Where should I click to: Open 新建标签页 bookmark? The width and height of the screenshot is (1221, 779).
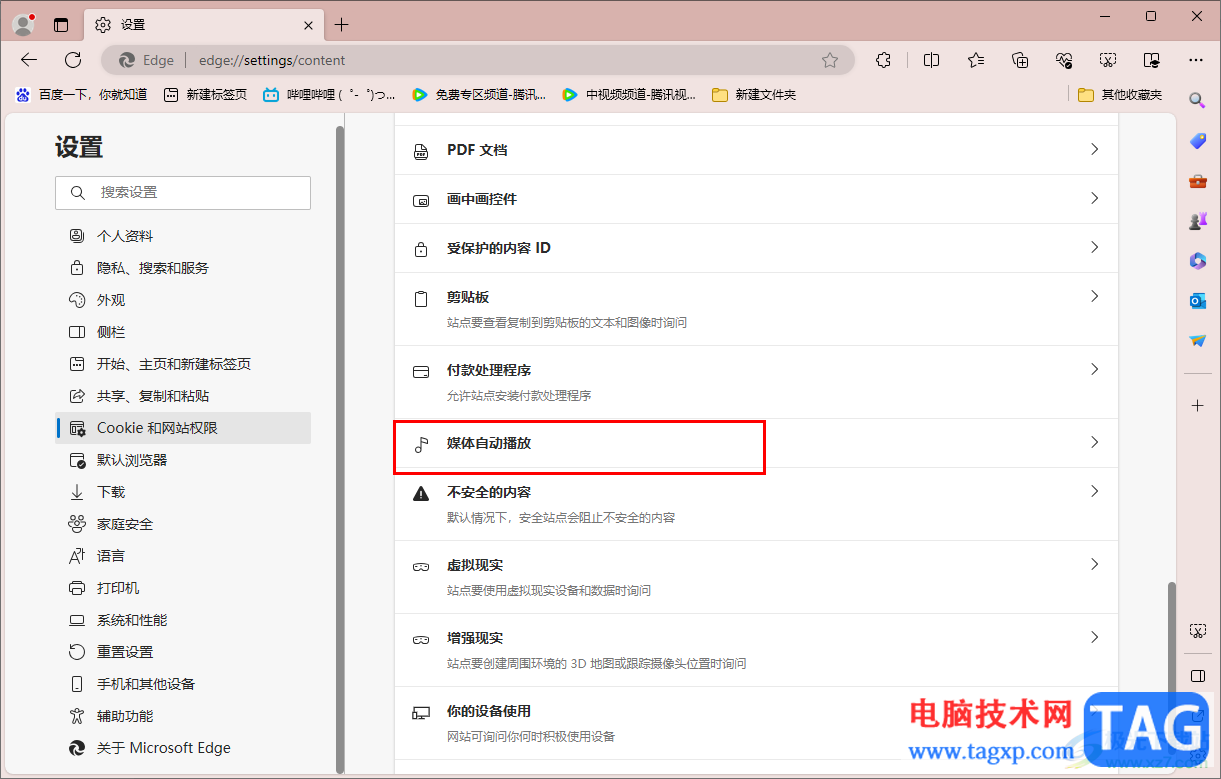pyautogui.click(x=205, y=95)
